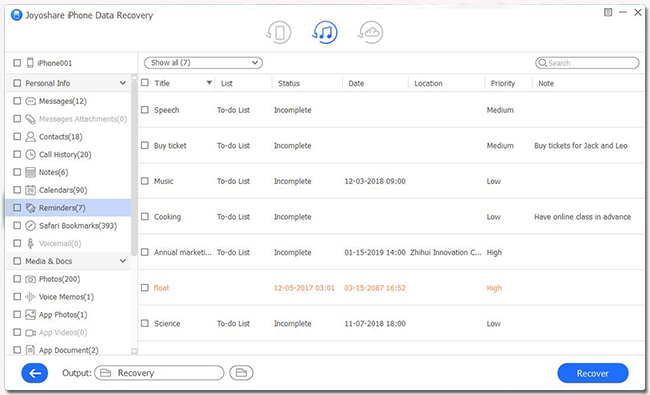Viewport: 650px width, 395px height.
Task: Open the Voice Memos(1) category
Action: pyautogui.click(x=66, y=297)
